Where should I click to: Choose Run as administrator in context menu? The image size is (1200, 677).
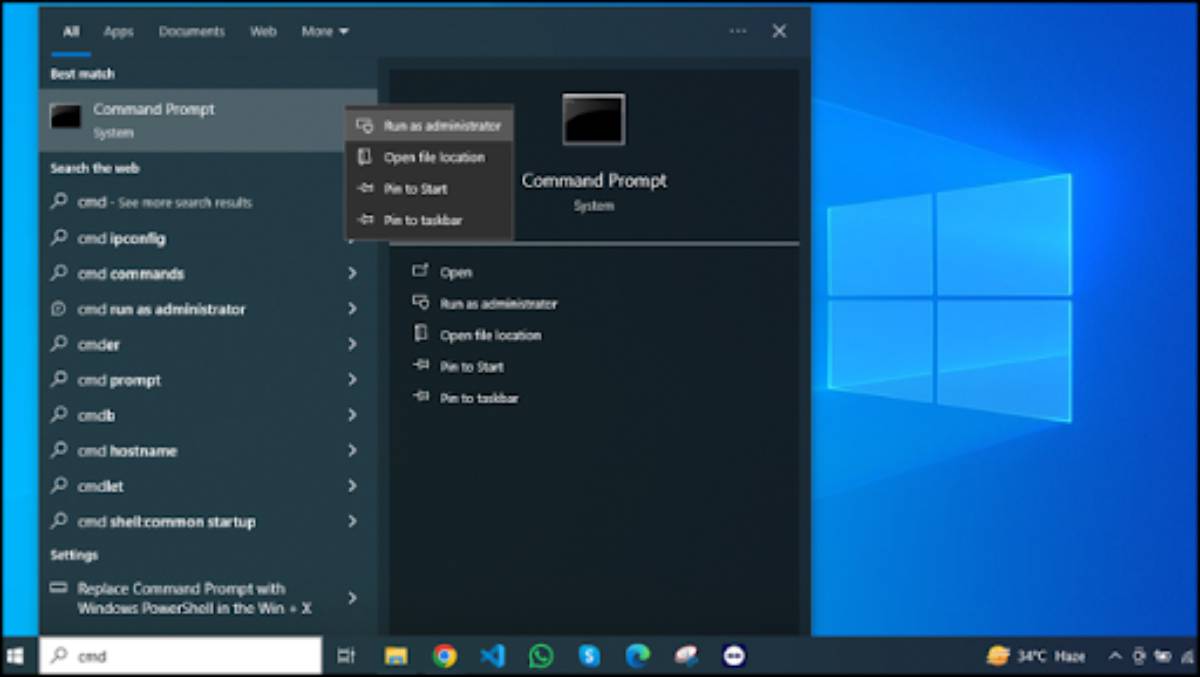pos(428,126)
